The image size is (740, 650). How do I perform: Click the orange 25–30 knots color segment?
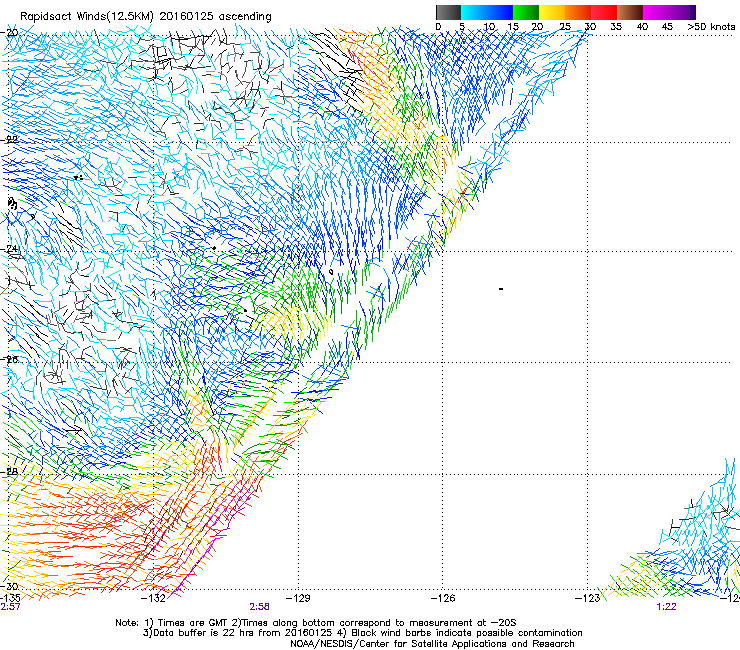(578, 12)
